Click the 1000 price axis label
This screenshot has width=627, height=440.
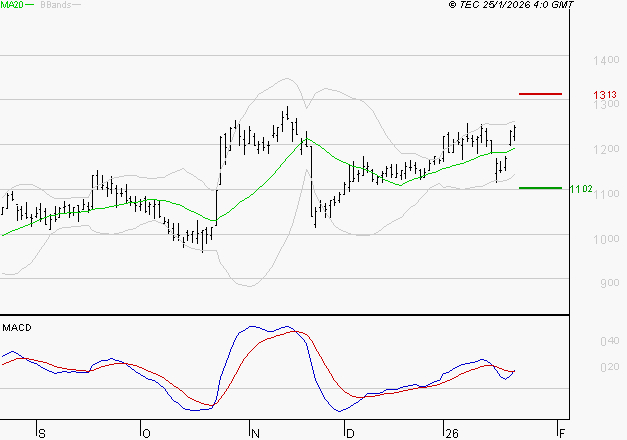[x=606, y=239]
